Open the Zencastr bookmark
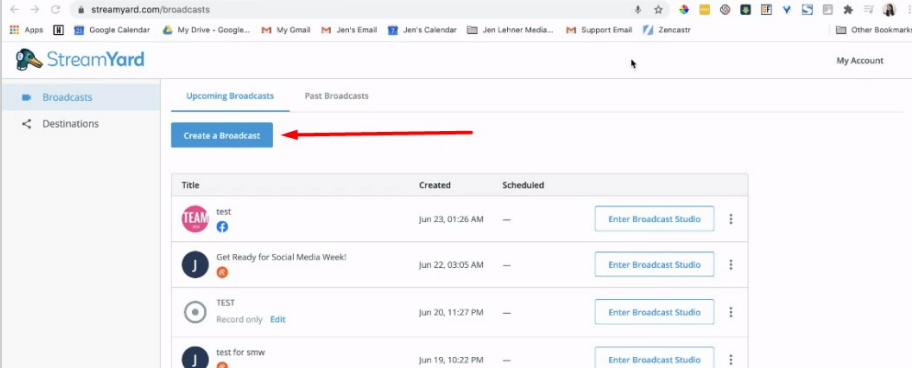Viewport: 912px width, 368px height. 667,30
